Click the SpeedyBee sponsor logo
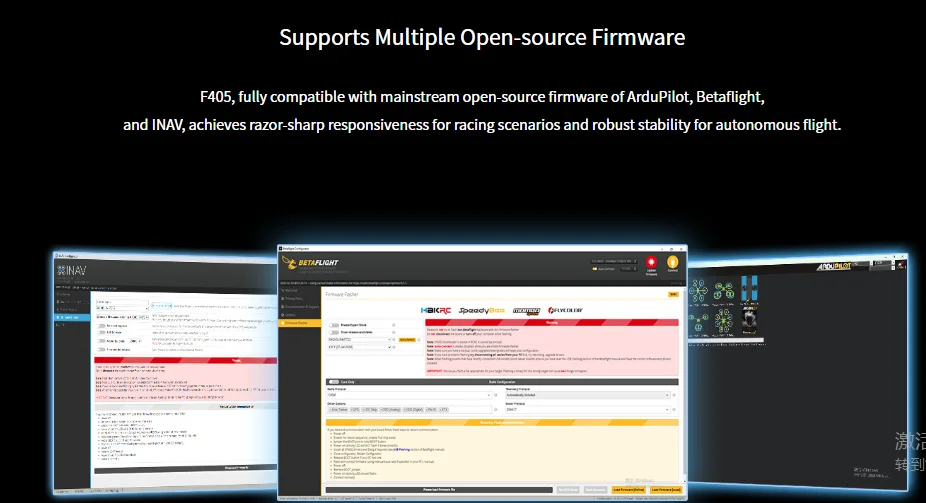 [x=482, y=310]
